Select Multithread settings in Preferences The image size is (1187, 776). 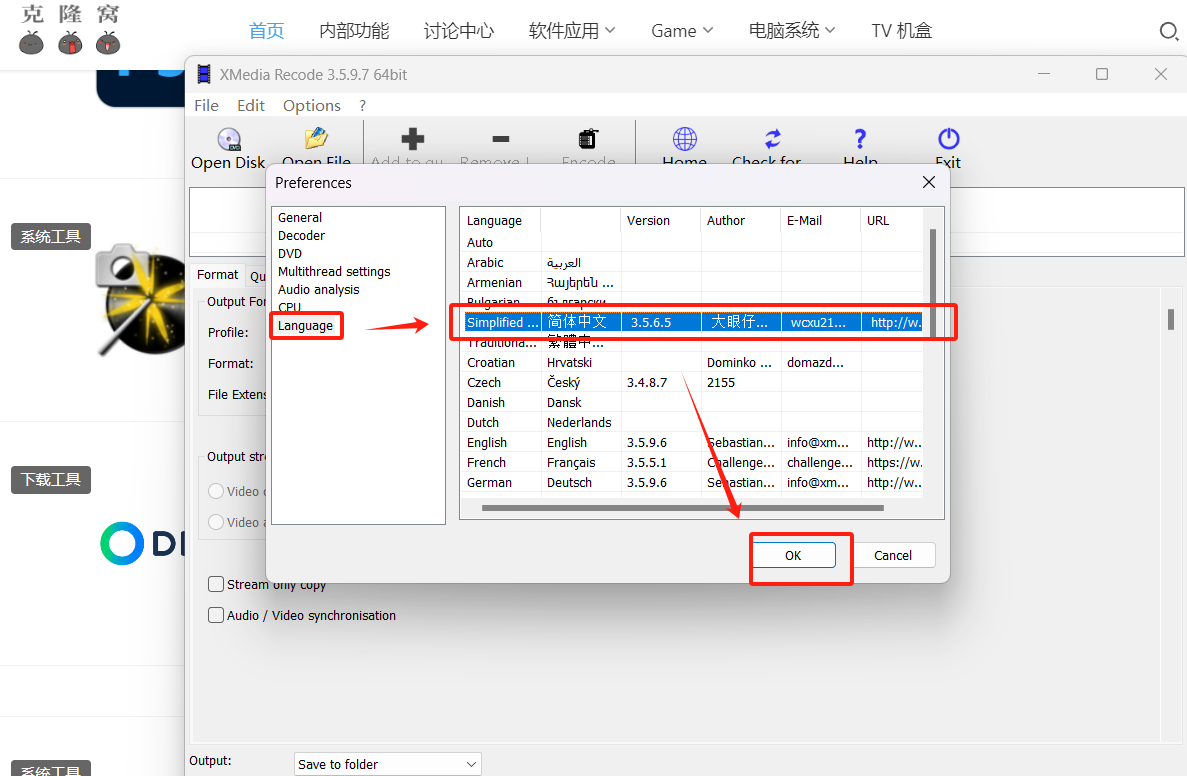tap(334, 272)
